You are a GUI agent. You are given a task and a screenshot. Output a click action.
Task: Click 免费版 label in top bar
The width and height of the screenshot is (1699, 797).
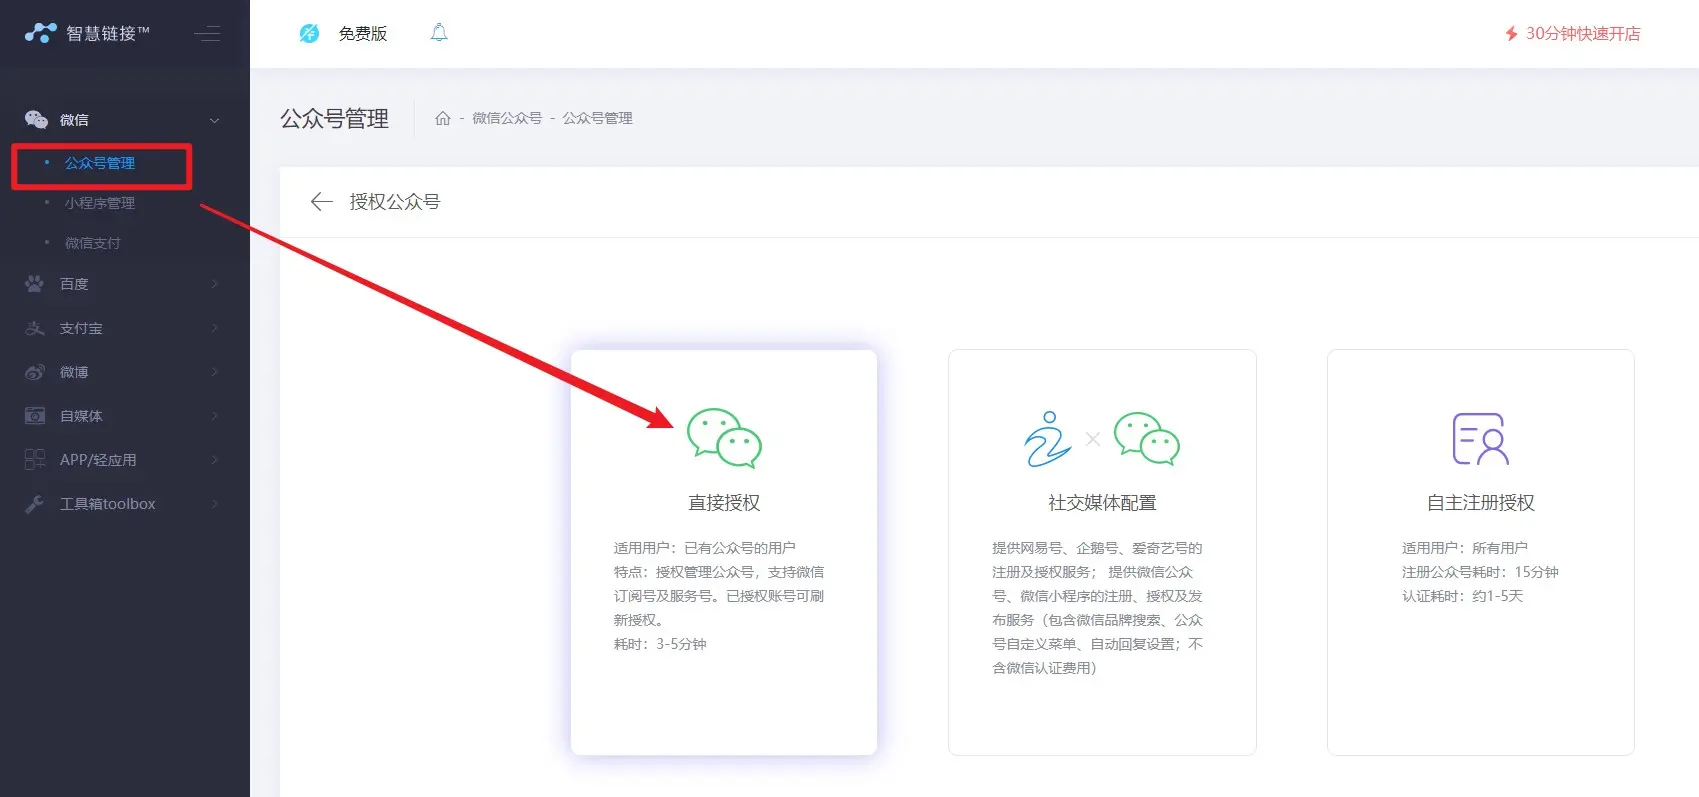[x=363, y=34]
